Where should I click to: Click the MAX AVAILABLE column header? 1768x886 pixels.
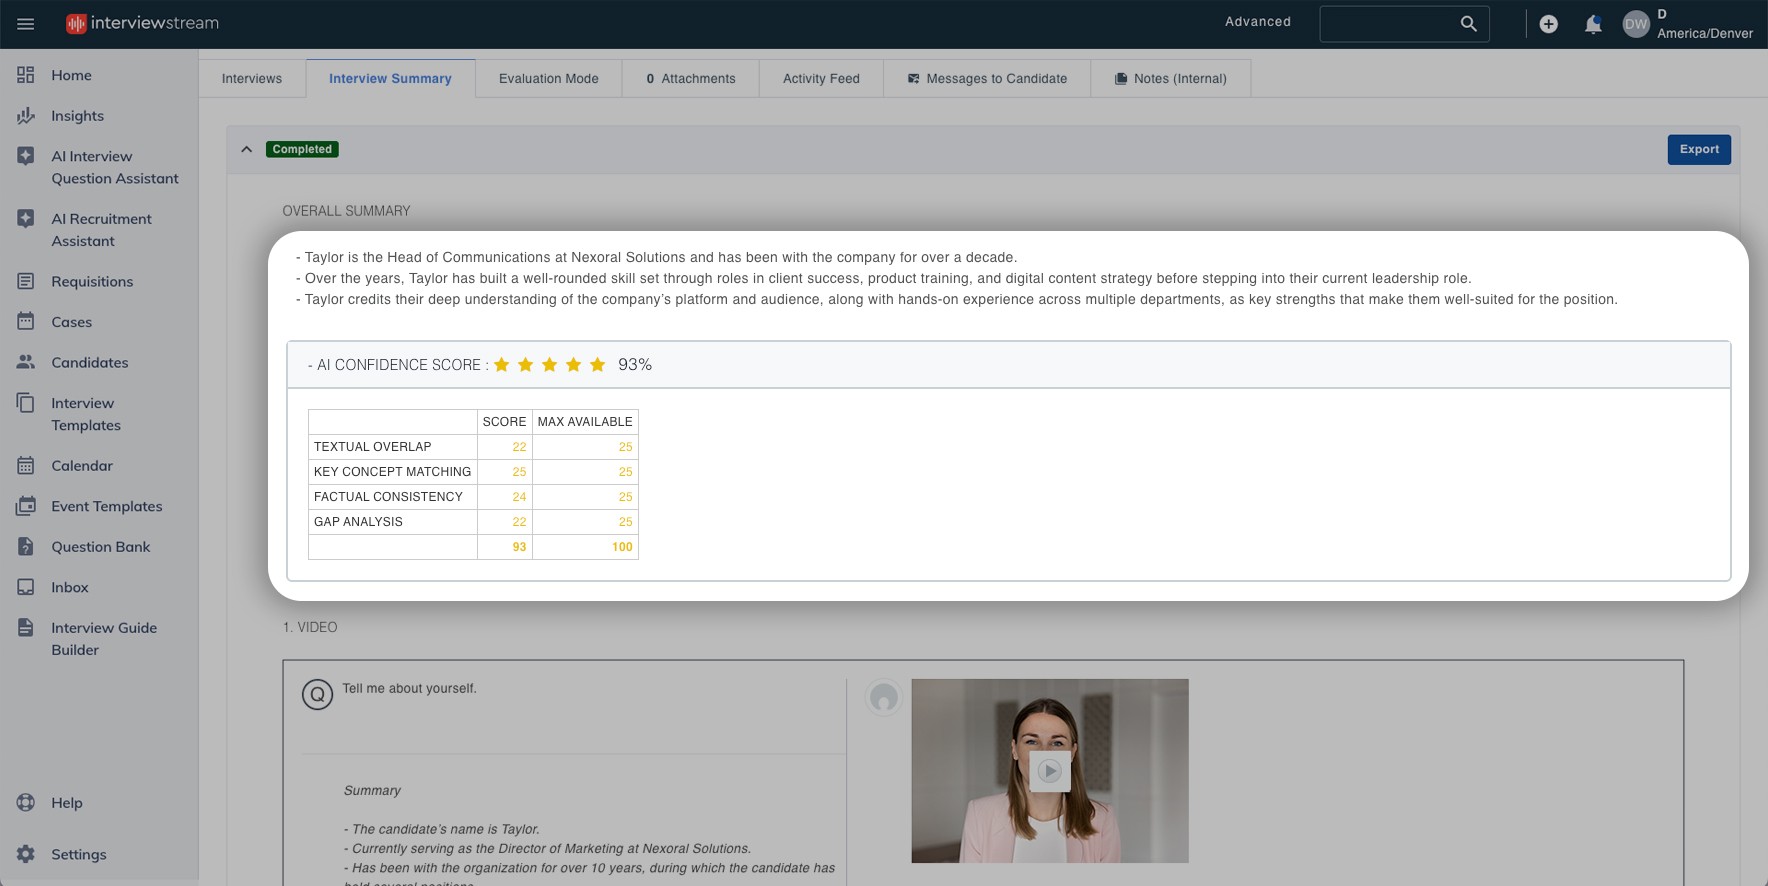[x=585, y=422]
